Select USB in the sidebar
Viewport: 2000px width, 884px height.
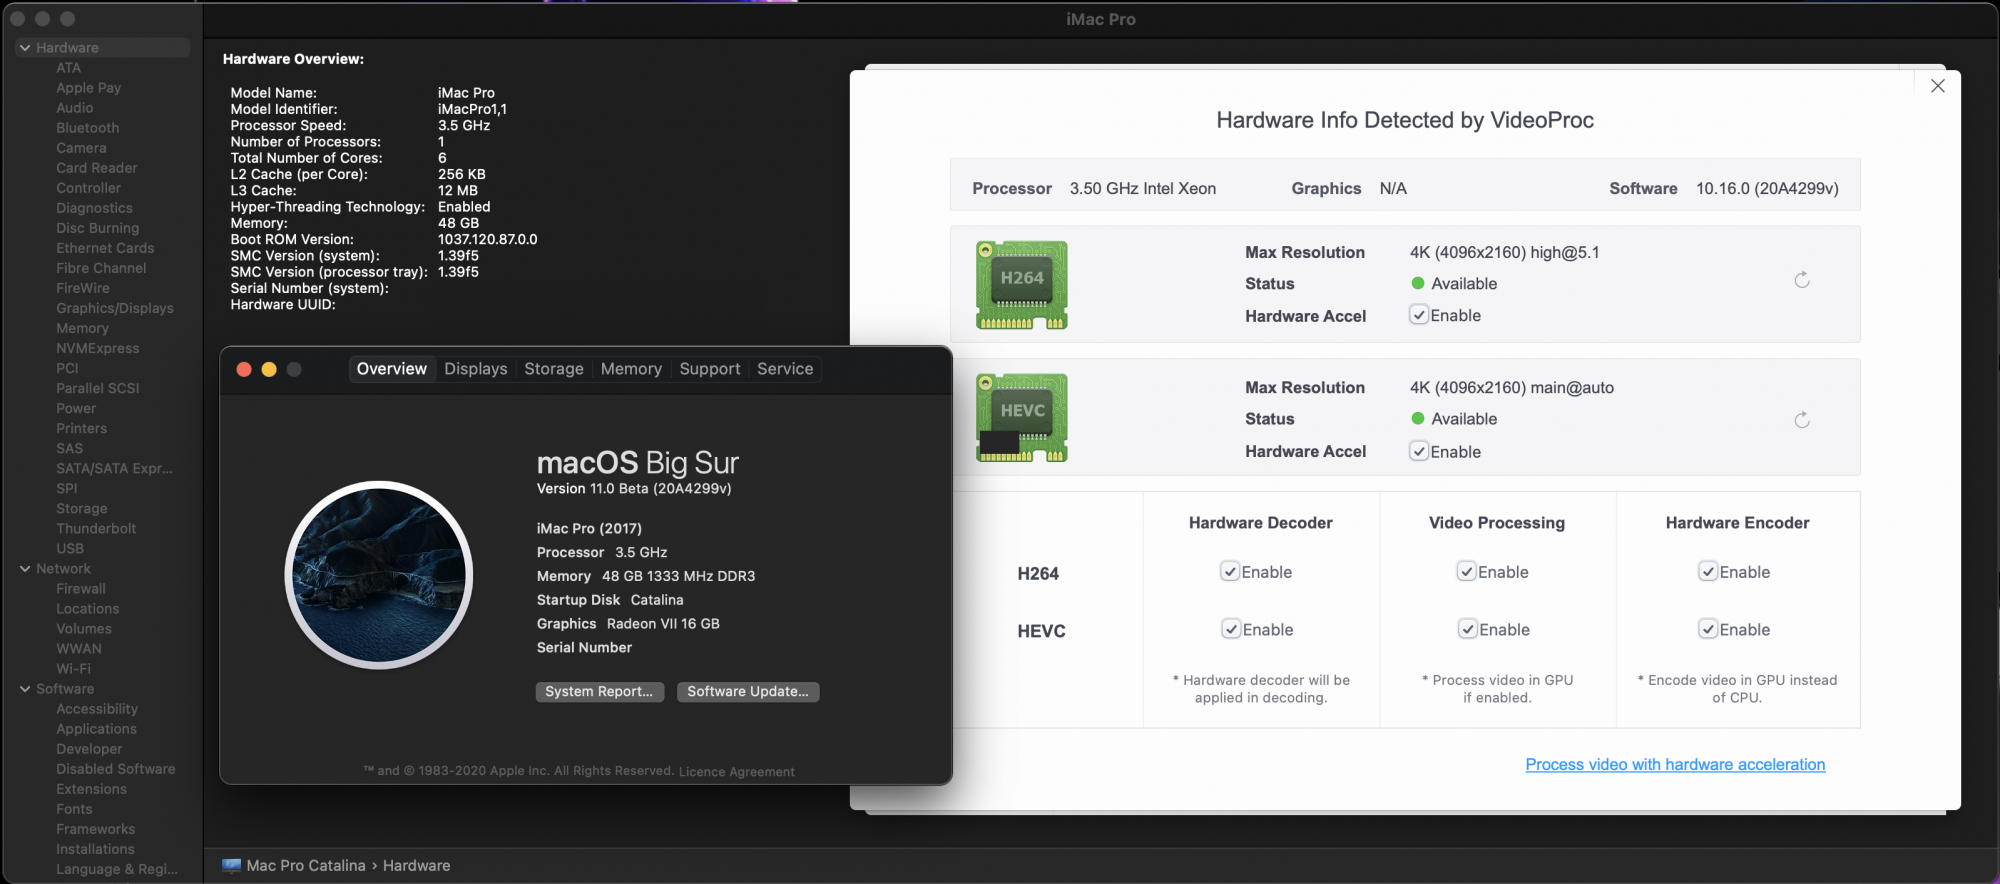point(70,549)
